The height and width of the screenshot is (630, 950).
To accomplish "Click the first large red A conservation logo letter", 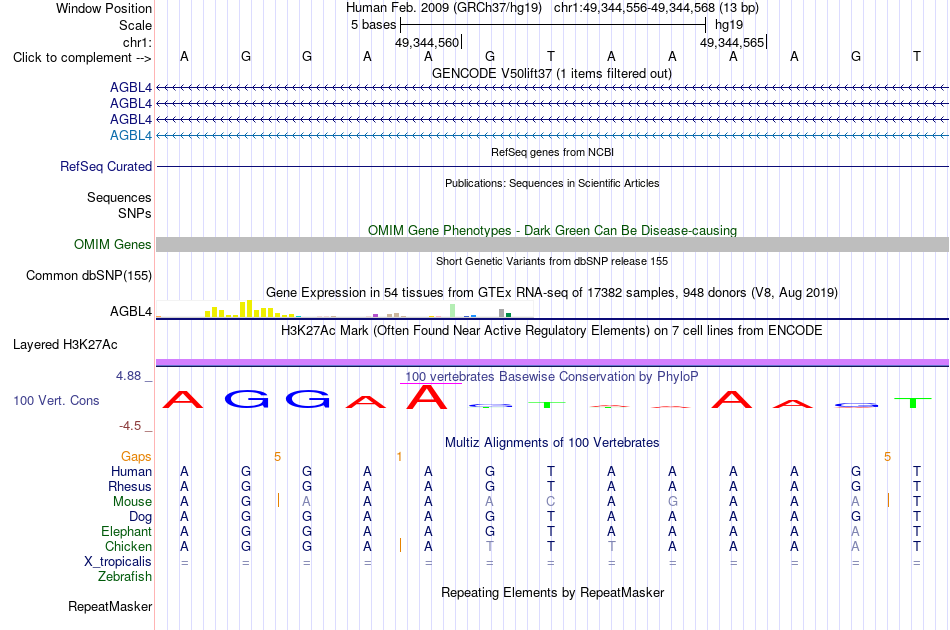I will 183,400.
